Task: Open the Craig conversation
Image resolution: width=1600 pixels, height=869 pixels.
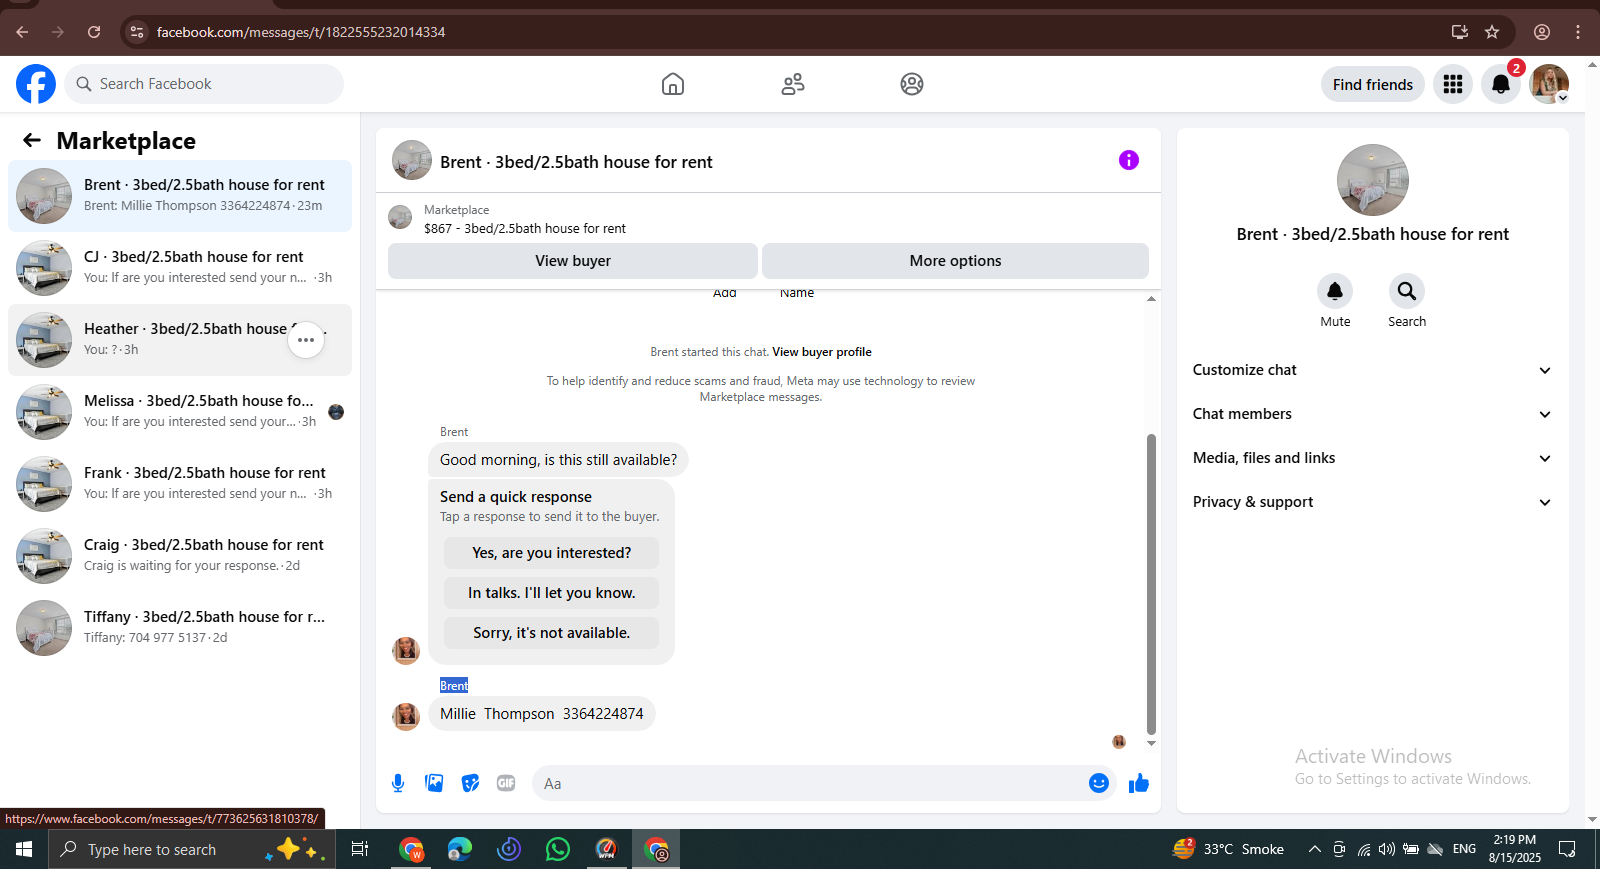Action: pos(180,556)
